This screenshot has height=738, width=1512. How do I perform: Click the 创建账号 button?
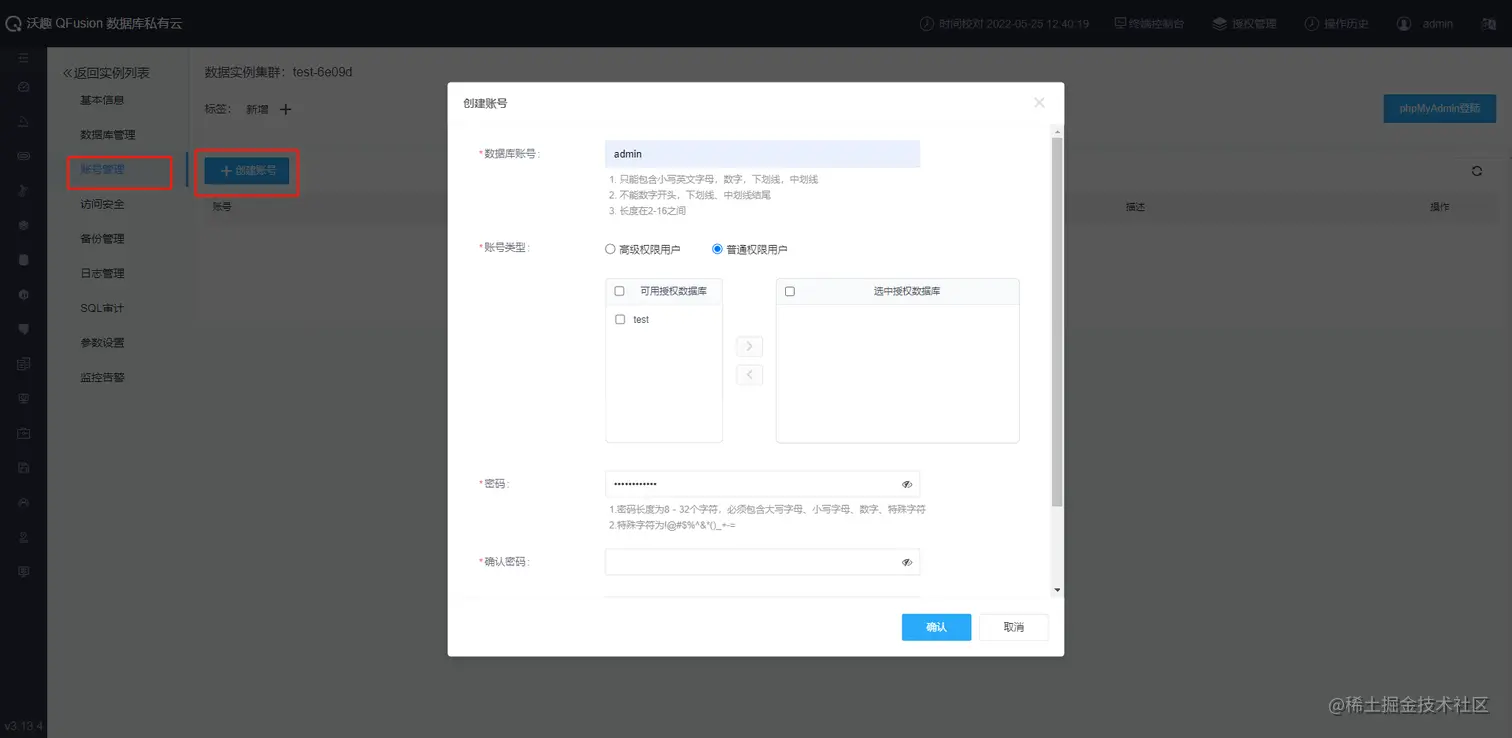pos(247,171)
